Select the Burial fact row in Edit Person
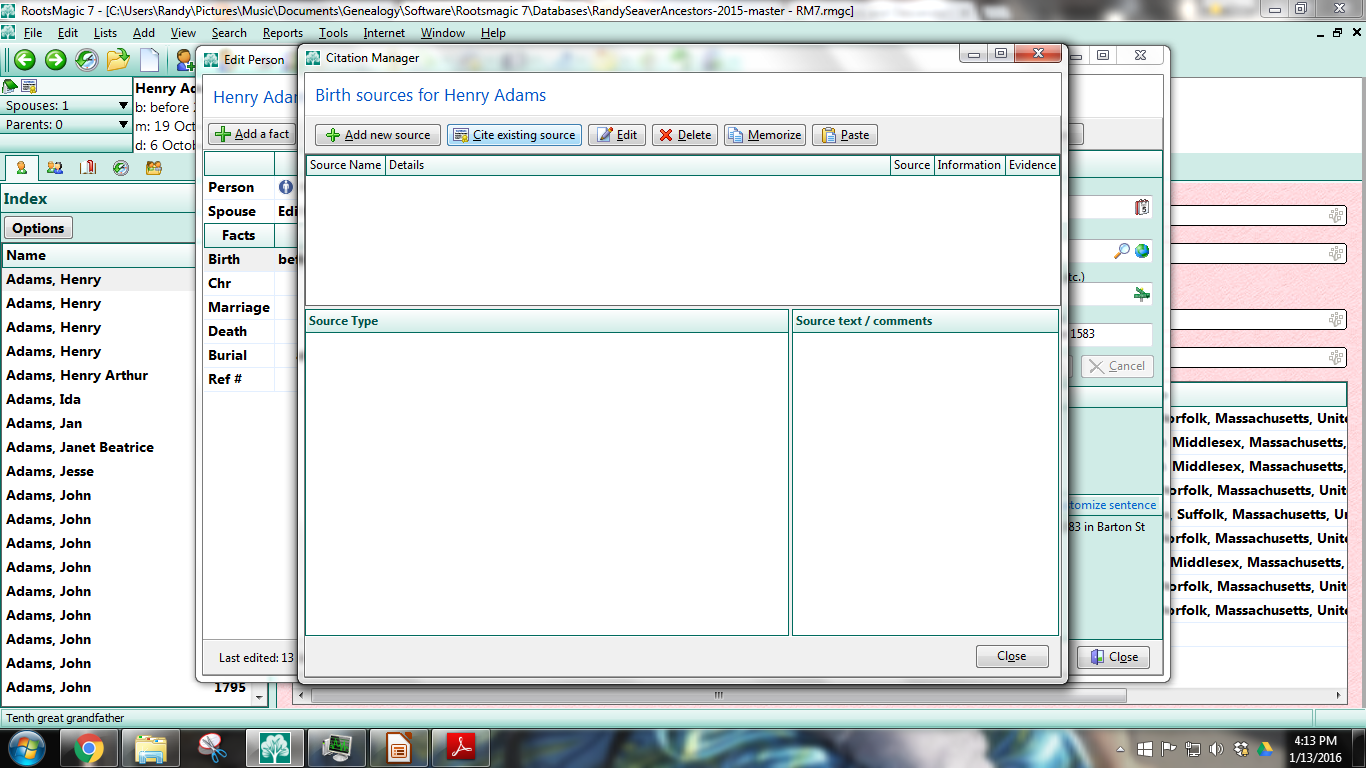 [251, 355]
